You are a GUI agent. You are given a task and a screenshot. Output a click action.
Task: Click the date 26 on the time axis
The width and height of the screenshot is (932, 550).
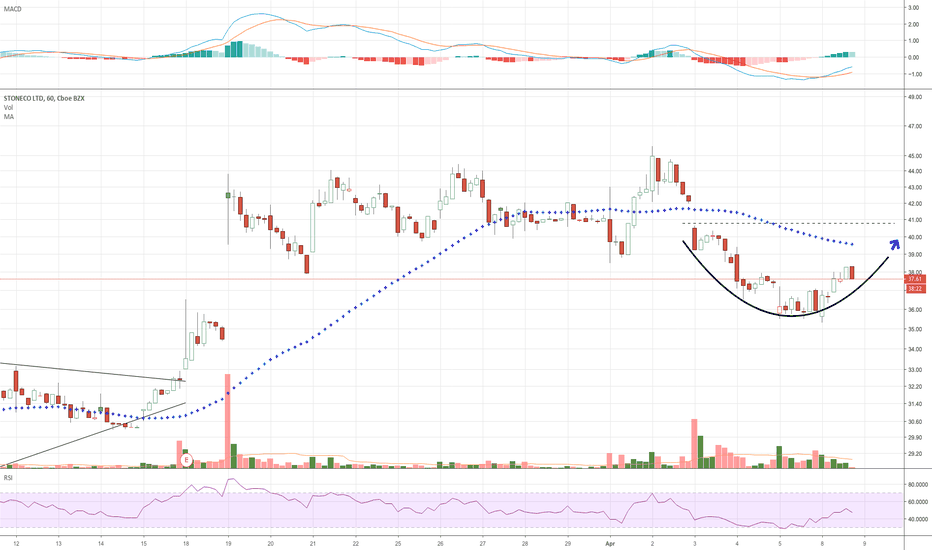(440, 543)
